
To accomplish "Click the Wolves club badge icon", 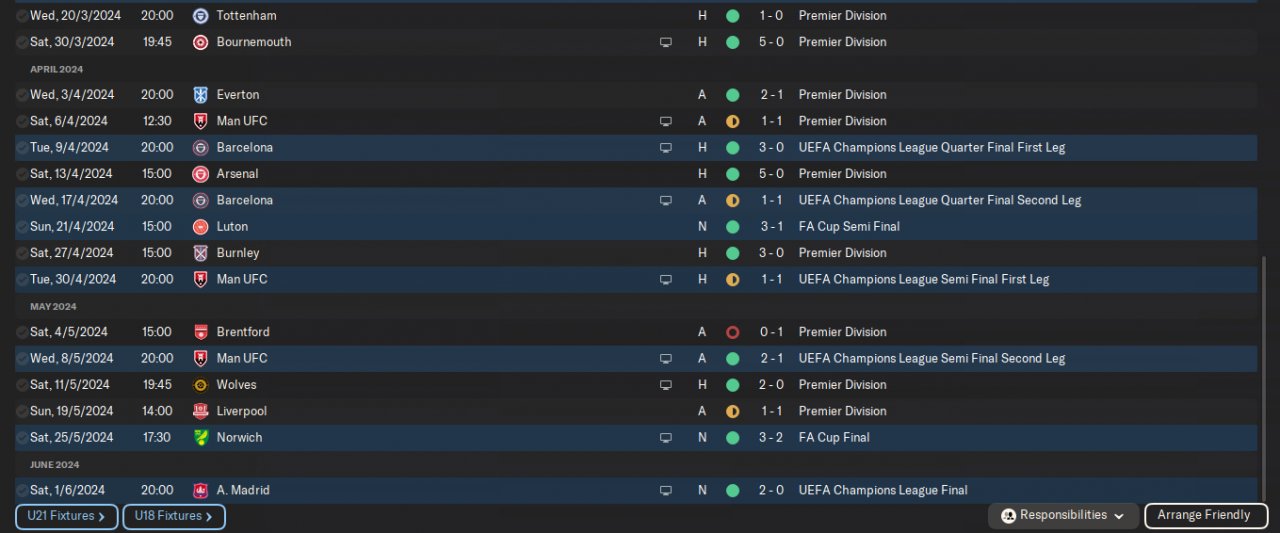I will [200, 385].
